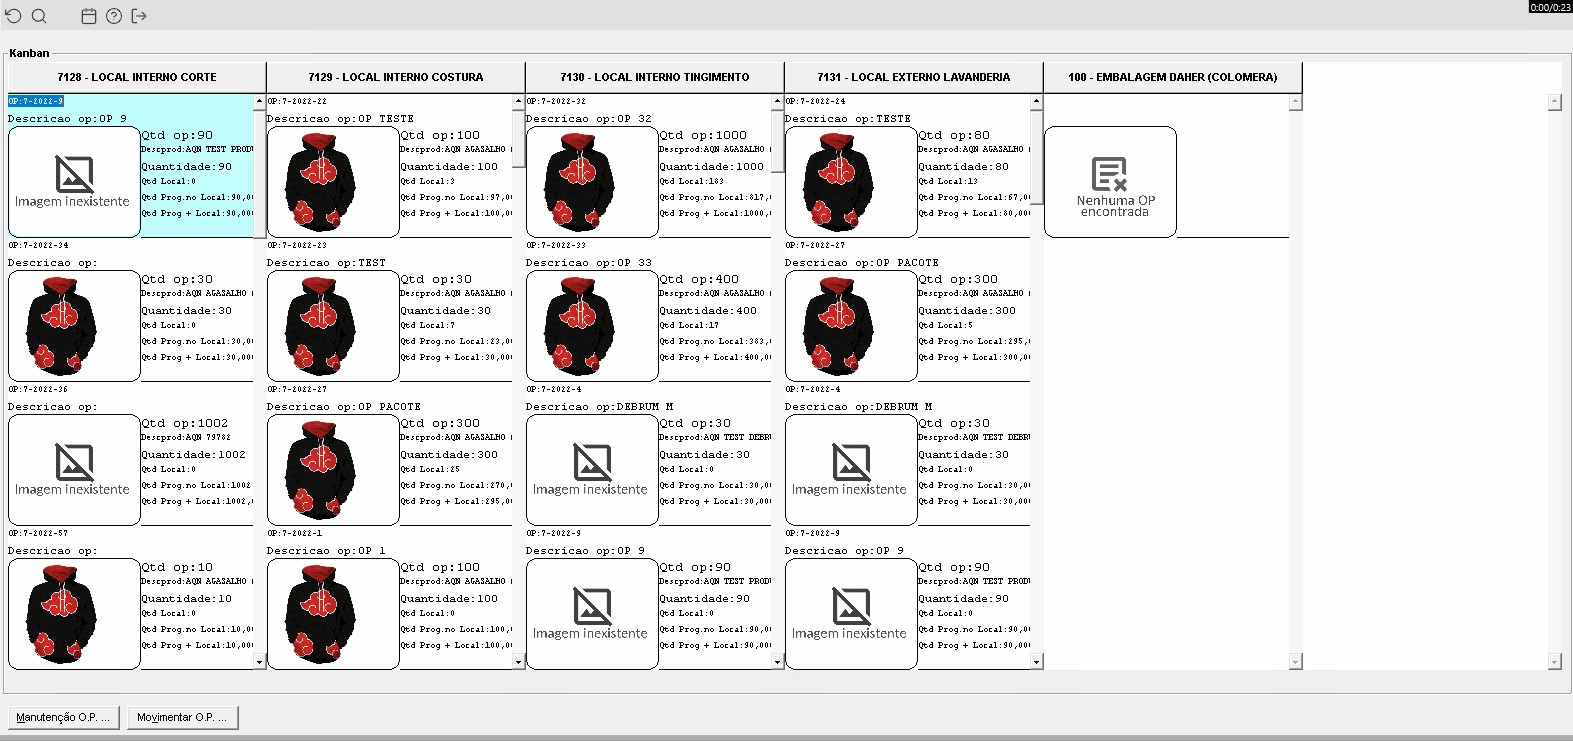This screenshot has width=1573, height=741.
Task: Select the hoodie image of OP 7-2022-32
Action: tap(592, 182)
